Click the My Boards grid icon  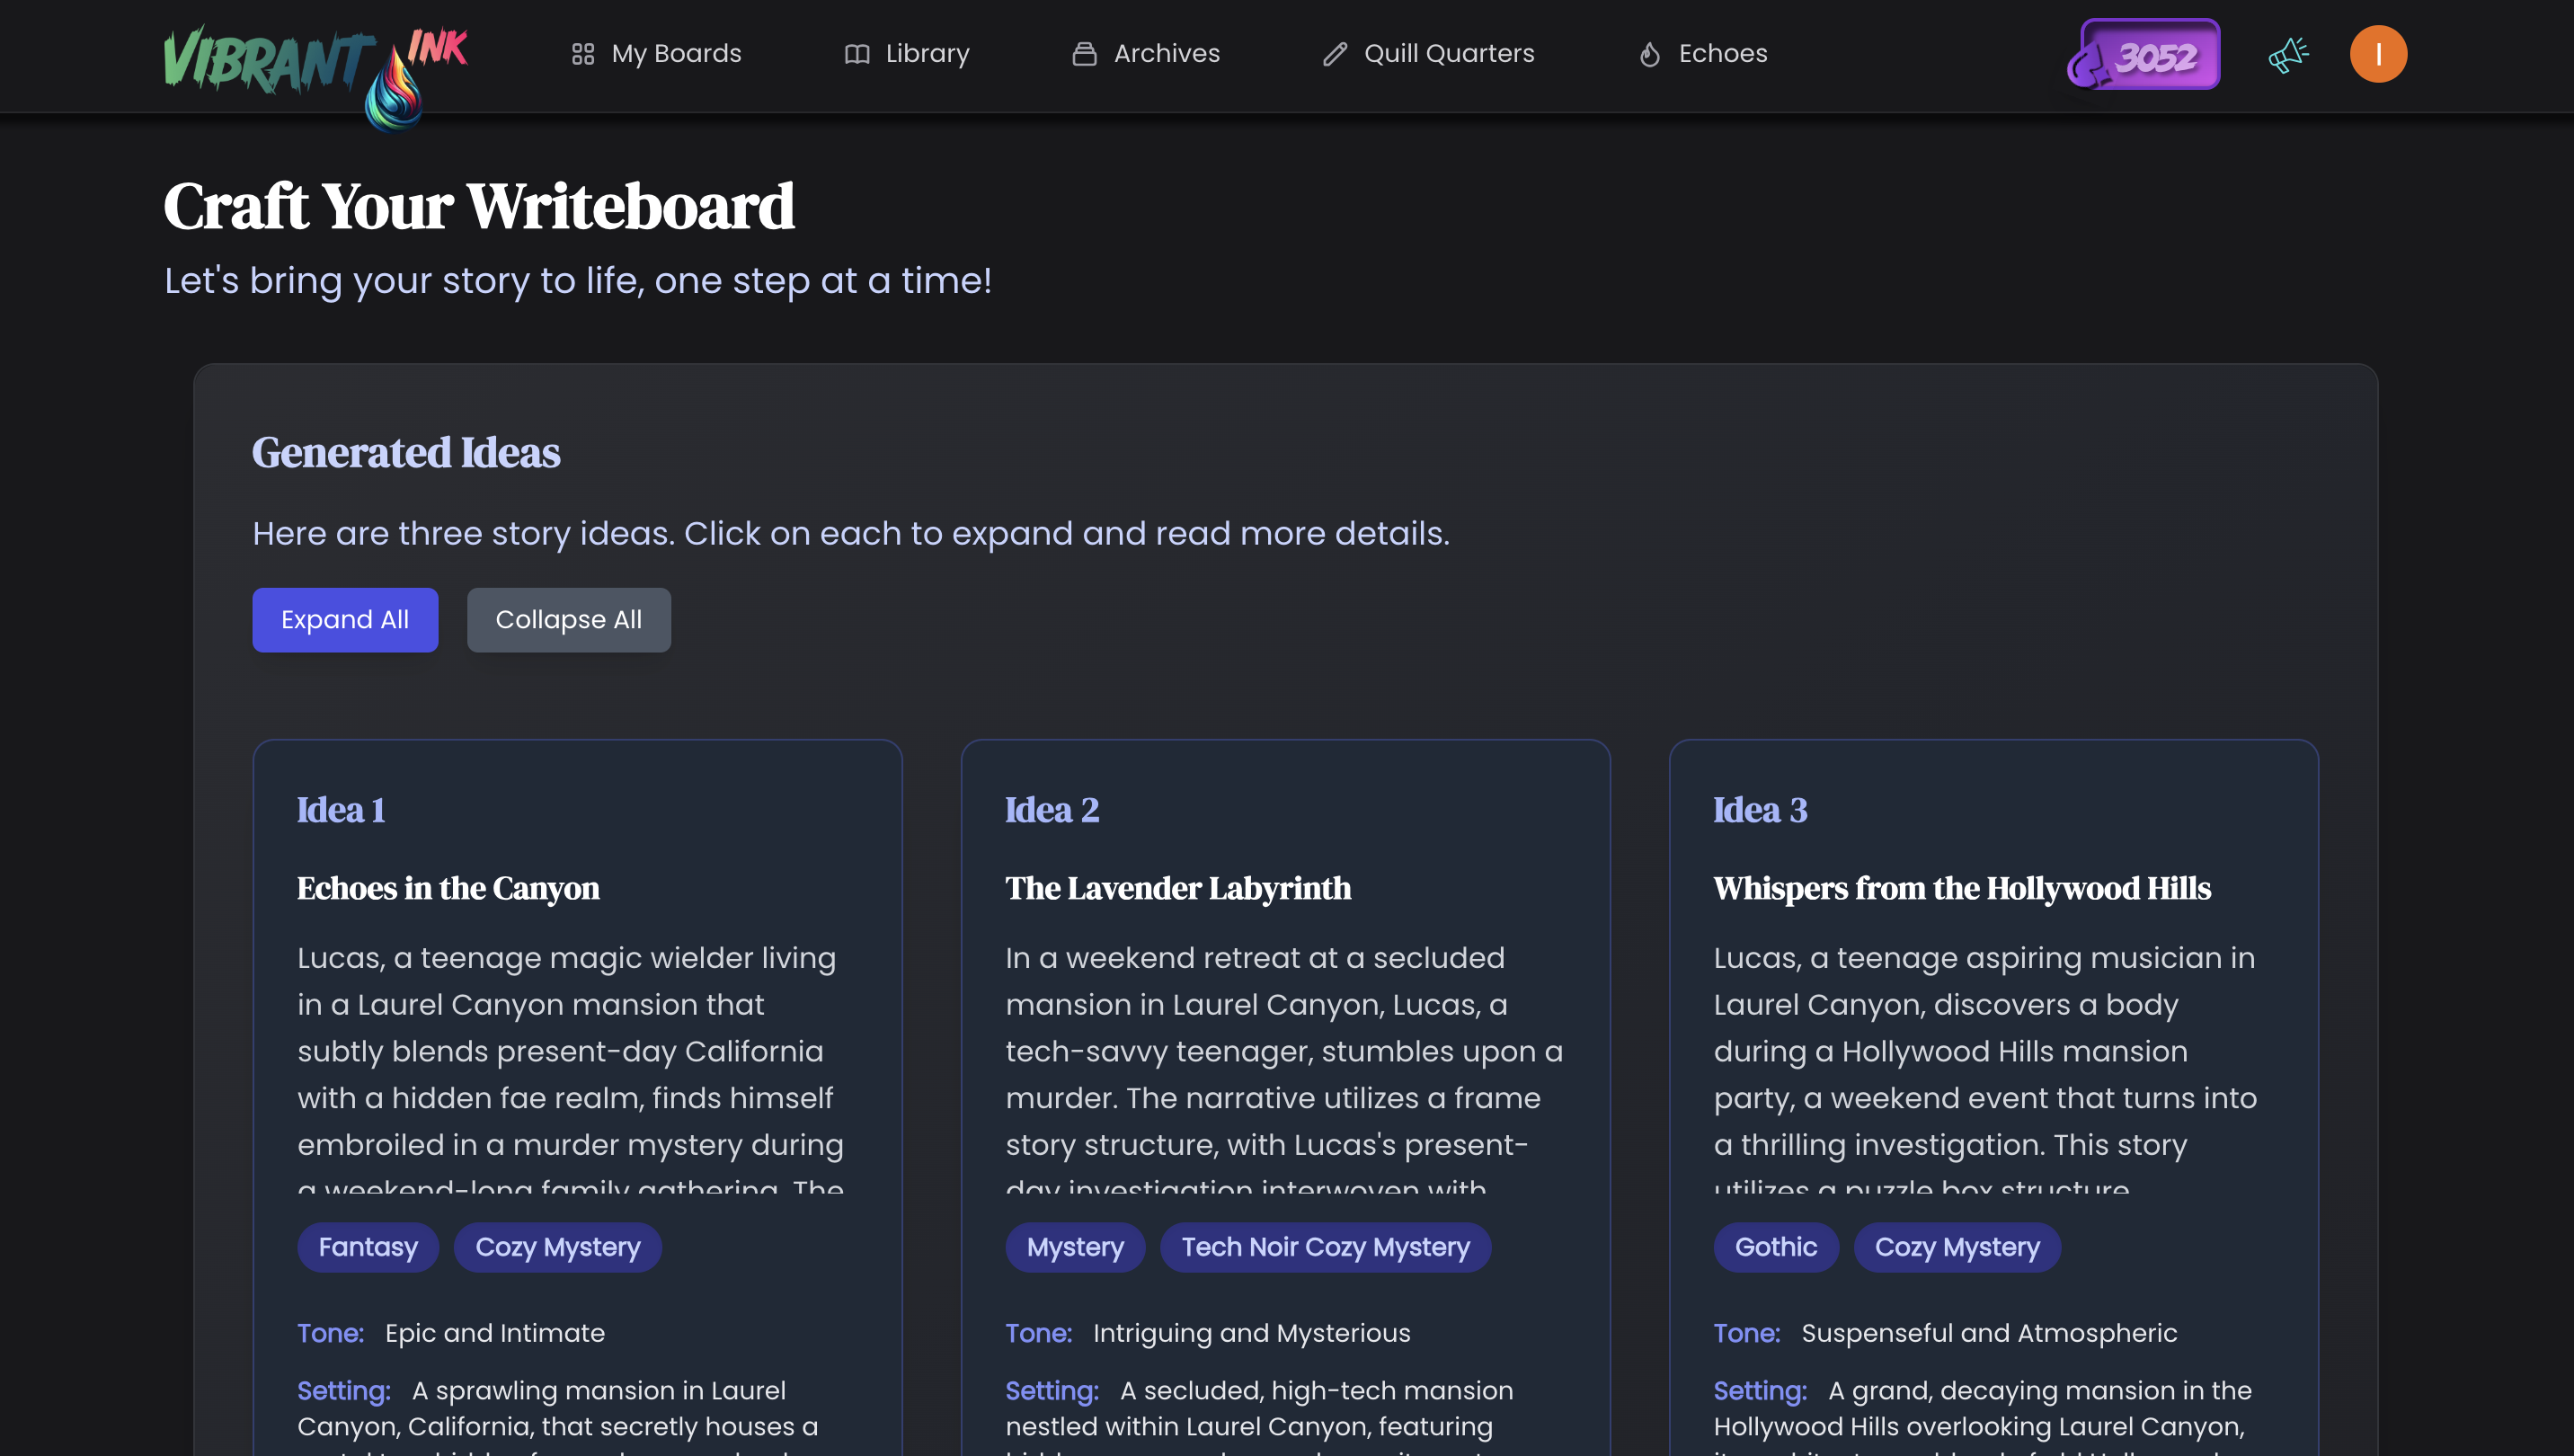[583, 54]
